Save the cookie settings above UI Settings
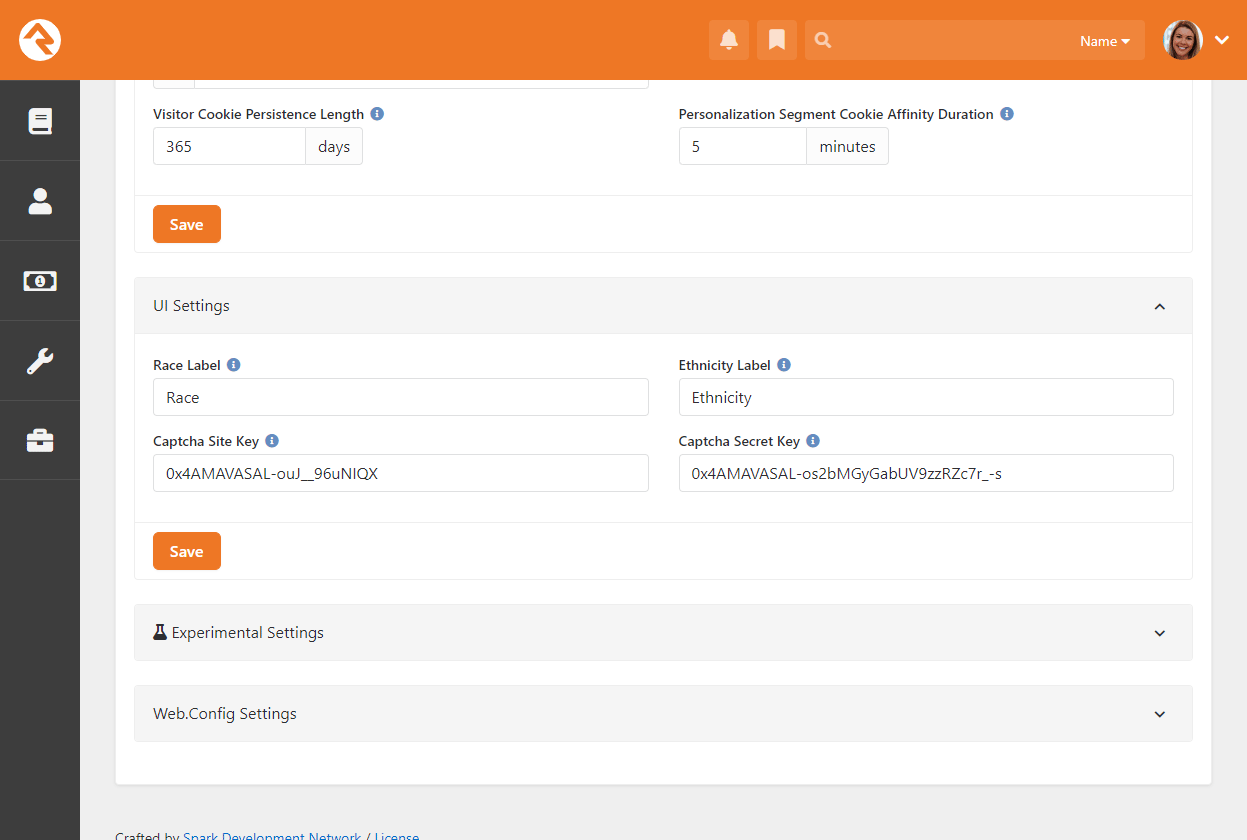1247x840 pixels. (187, 224)
